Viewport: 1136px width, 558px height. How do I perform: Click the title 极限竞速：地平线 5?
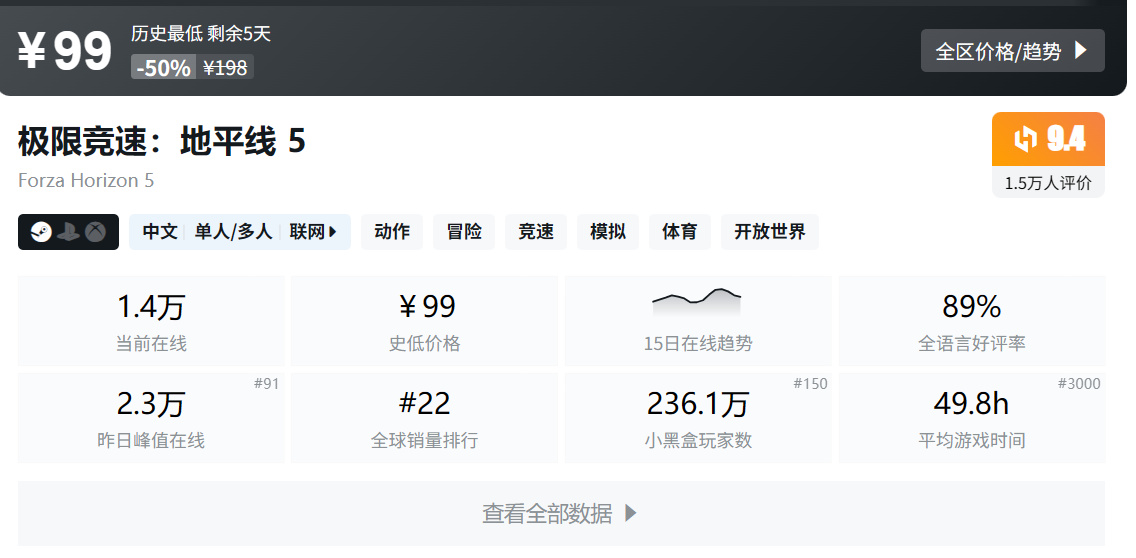coord(162,141)
